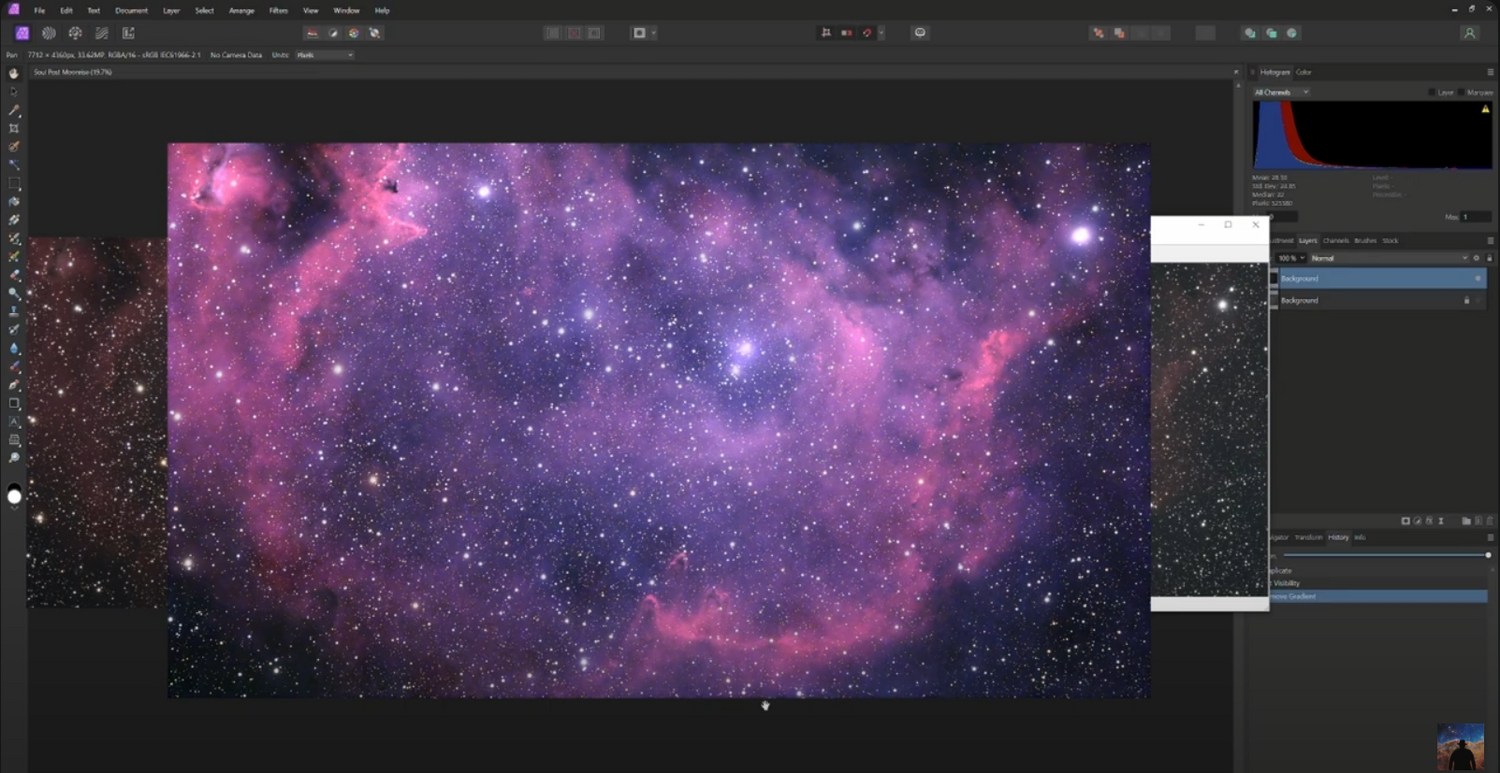
Task: Expand the Quick Mask options arrow
Action: pyautogui.click(x=654, y=33)
